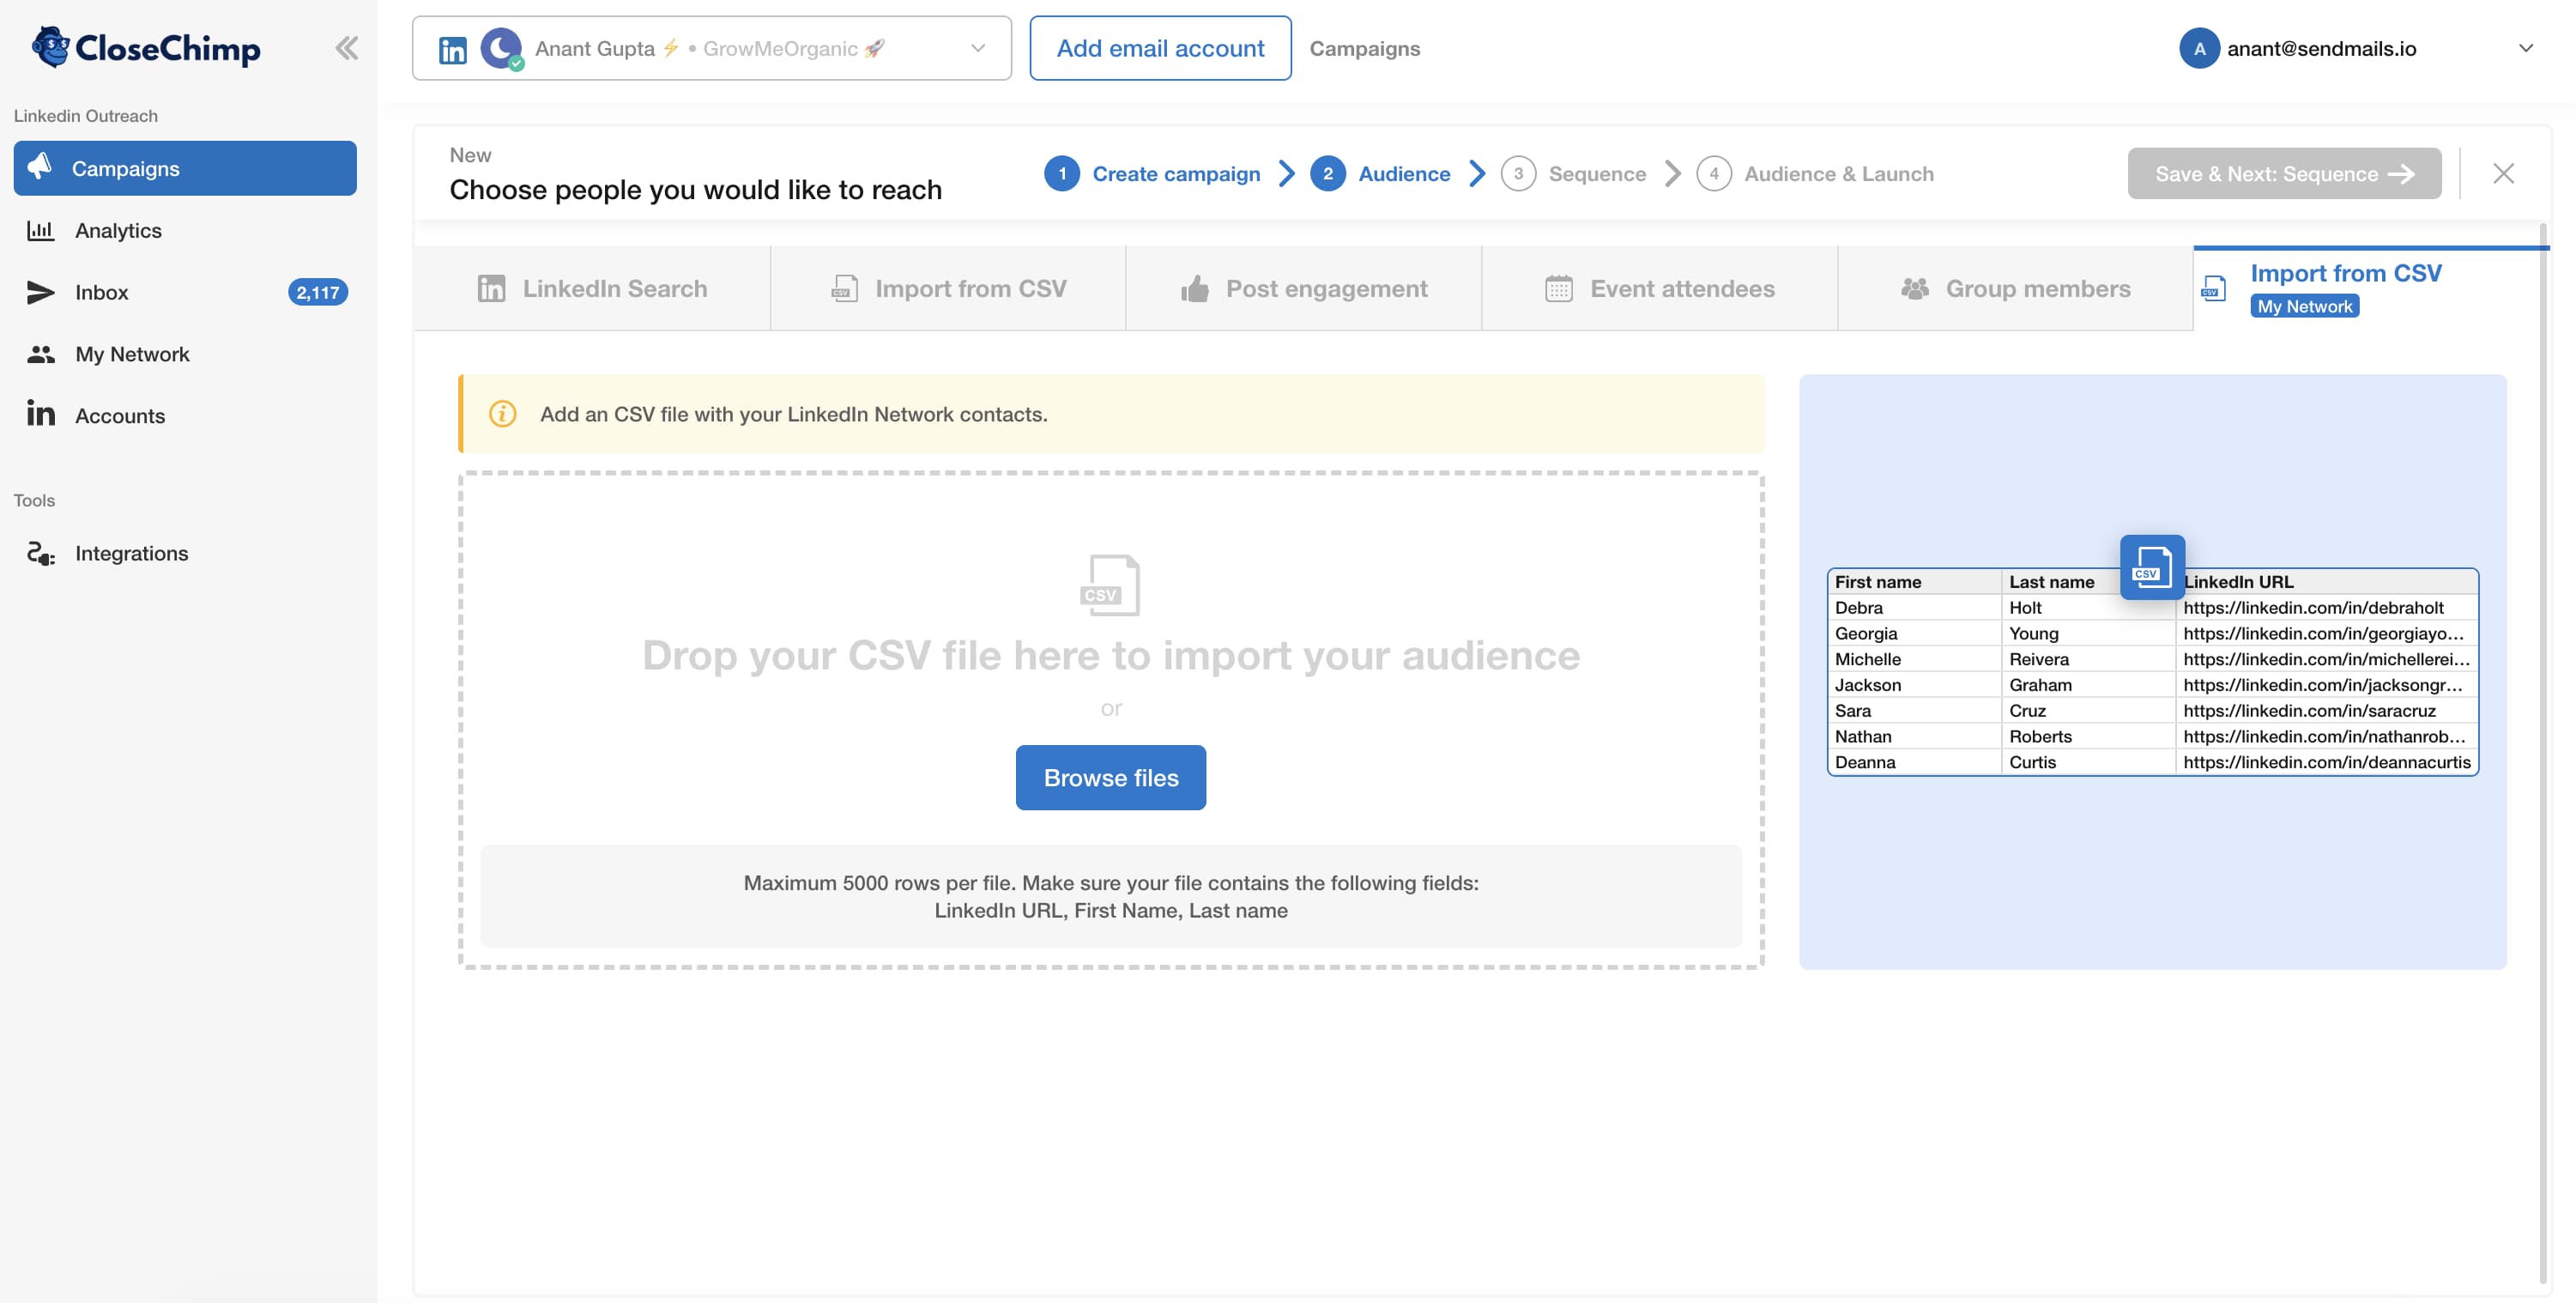Click the Save & Next: Sequence button
Viewport: 2576px width, 1303px height.
[x=2284, y=173]
